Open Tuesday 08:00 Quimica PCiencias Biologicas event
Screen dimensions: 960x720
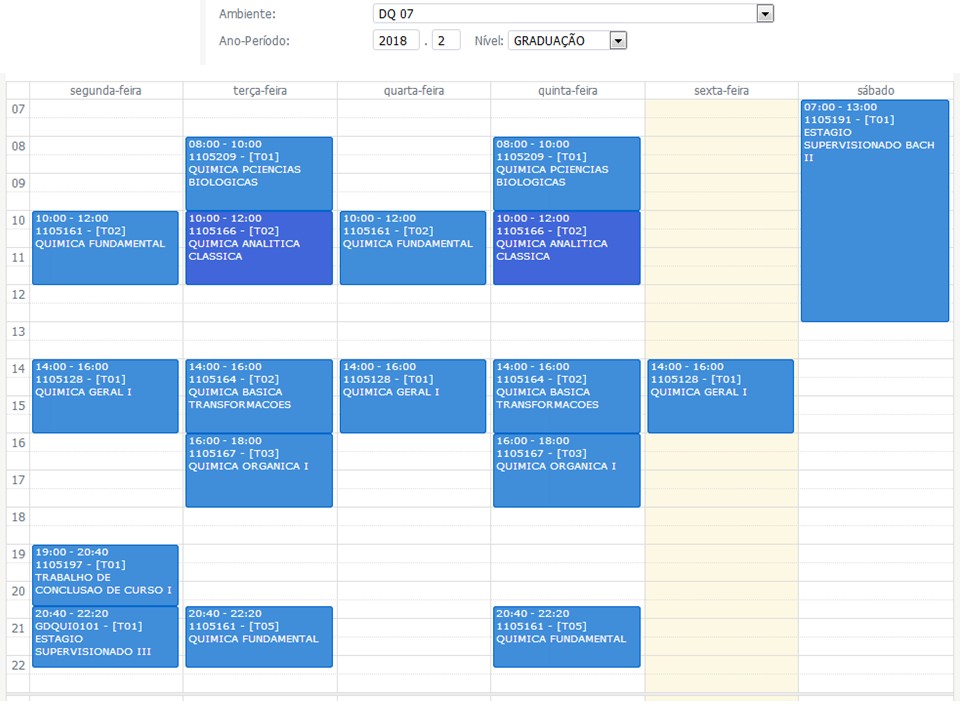point(259,173)
